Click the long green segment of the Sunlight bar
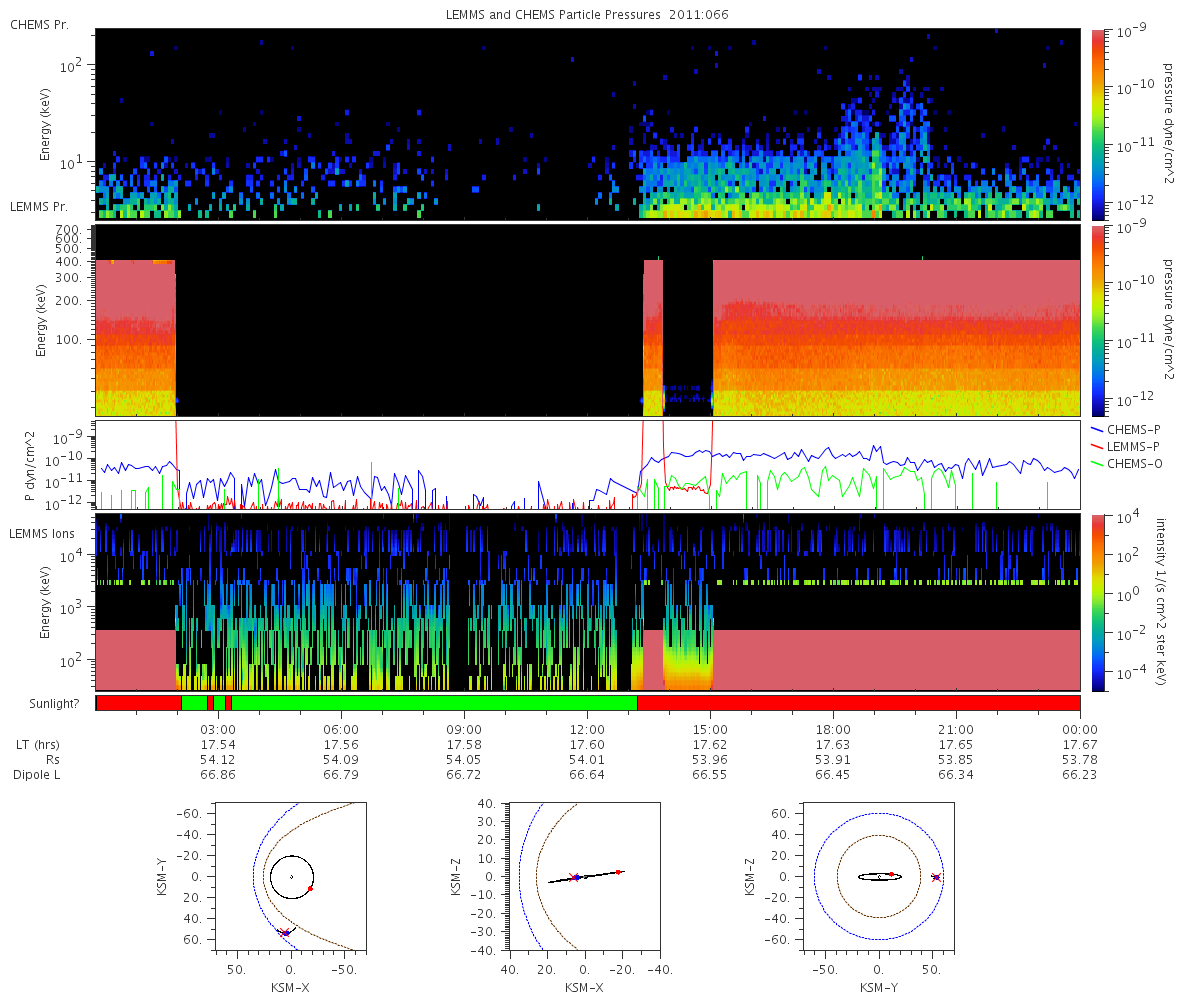The height and width of the screenshot is (1000, 1200). click(x=434, y=703)
